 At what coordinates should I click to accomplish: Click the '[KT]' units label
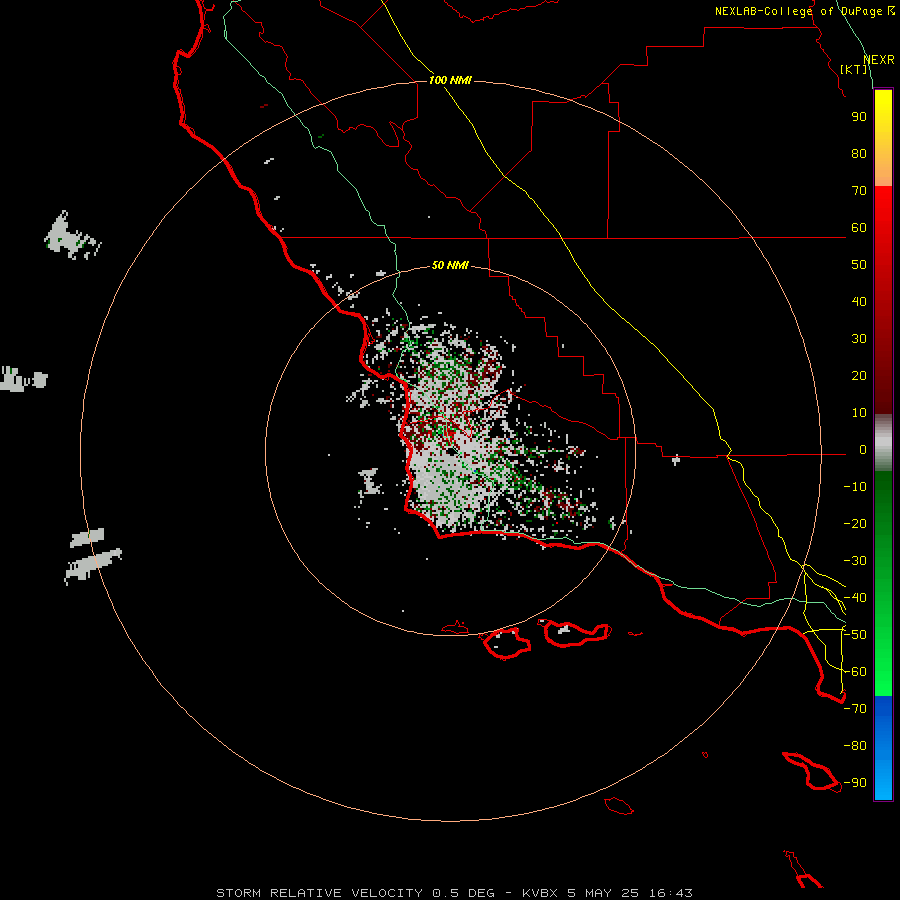[x=854, y=69]
